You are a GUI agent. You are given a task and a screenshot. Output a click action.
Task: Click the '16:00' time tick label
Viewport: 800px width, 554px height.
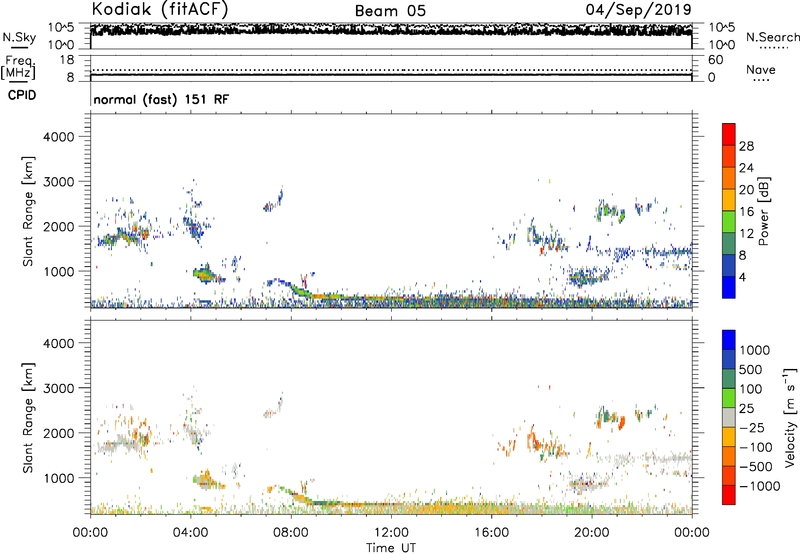(x=491, y=533)
